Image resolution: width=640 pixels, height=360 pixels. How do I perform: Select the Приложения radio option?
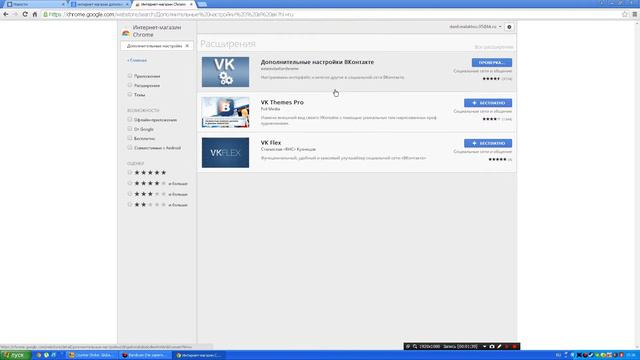click(130, 76)
